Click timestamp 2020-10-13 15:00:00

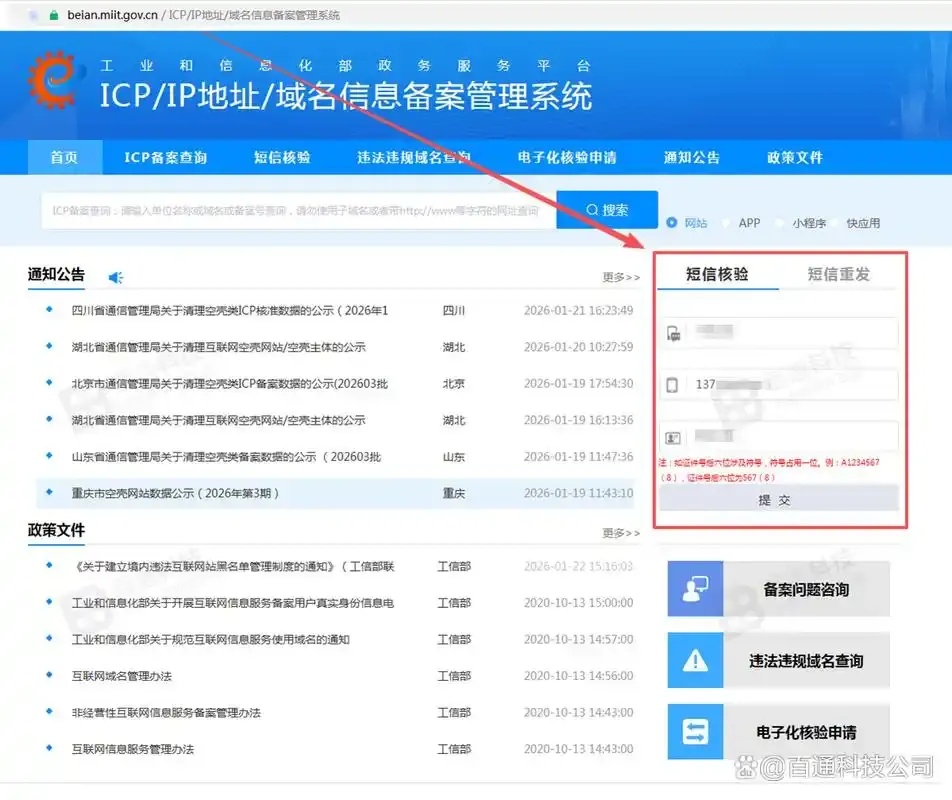(579, 603)
